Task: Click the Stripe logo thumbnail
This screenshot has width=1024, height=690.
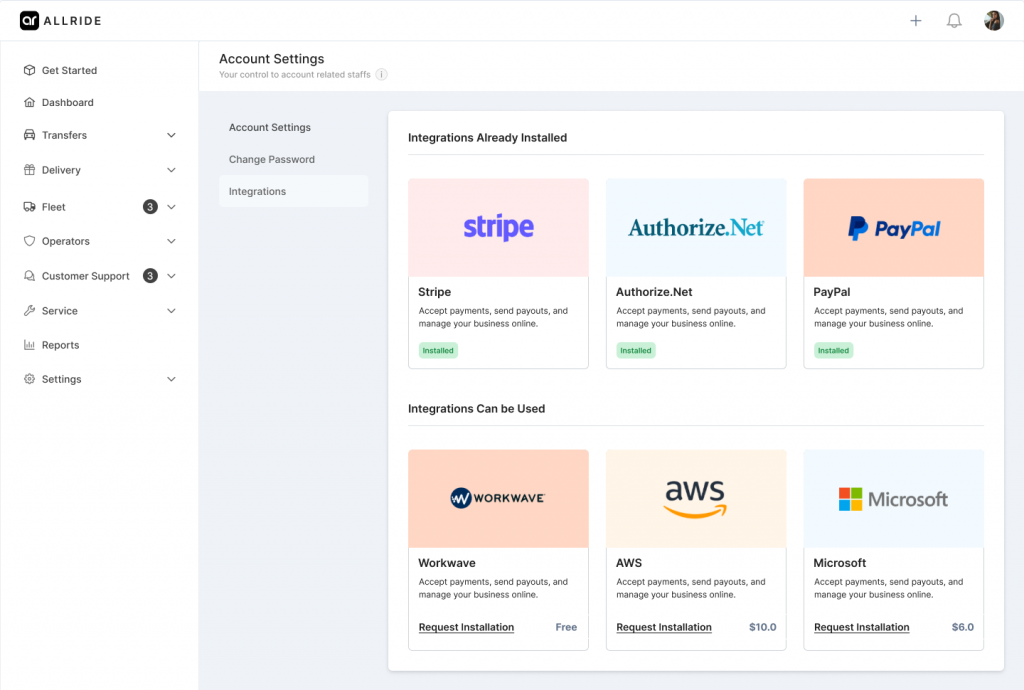Action: coord(498,228)
